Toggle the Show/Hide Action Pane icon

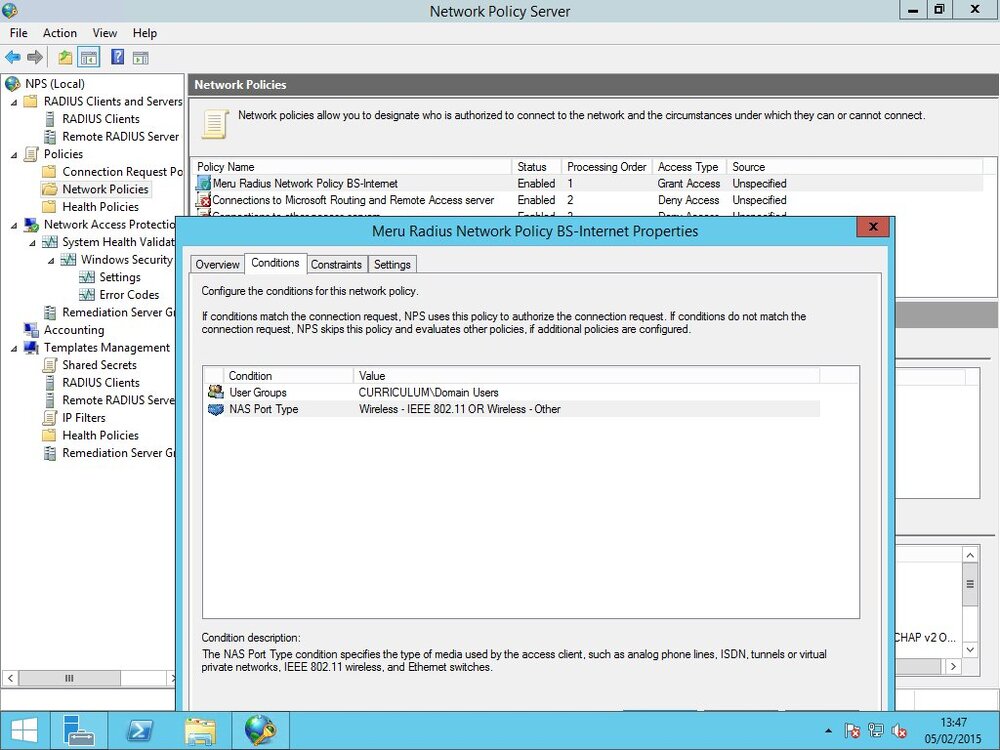(141, 58)
